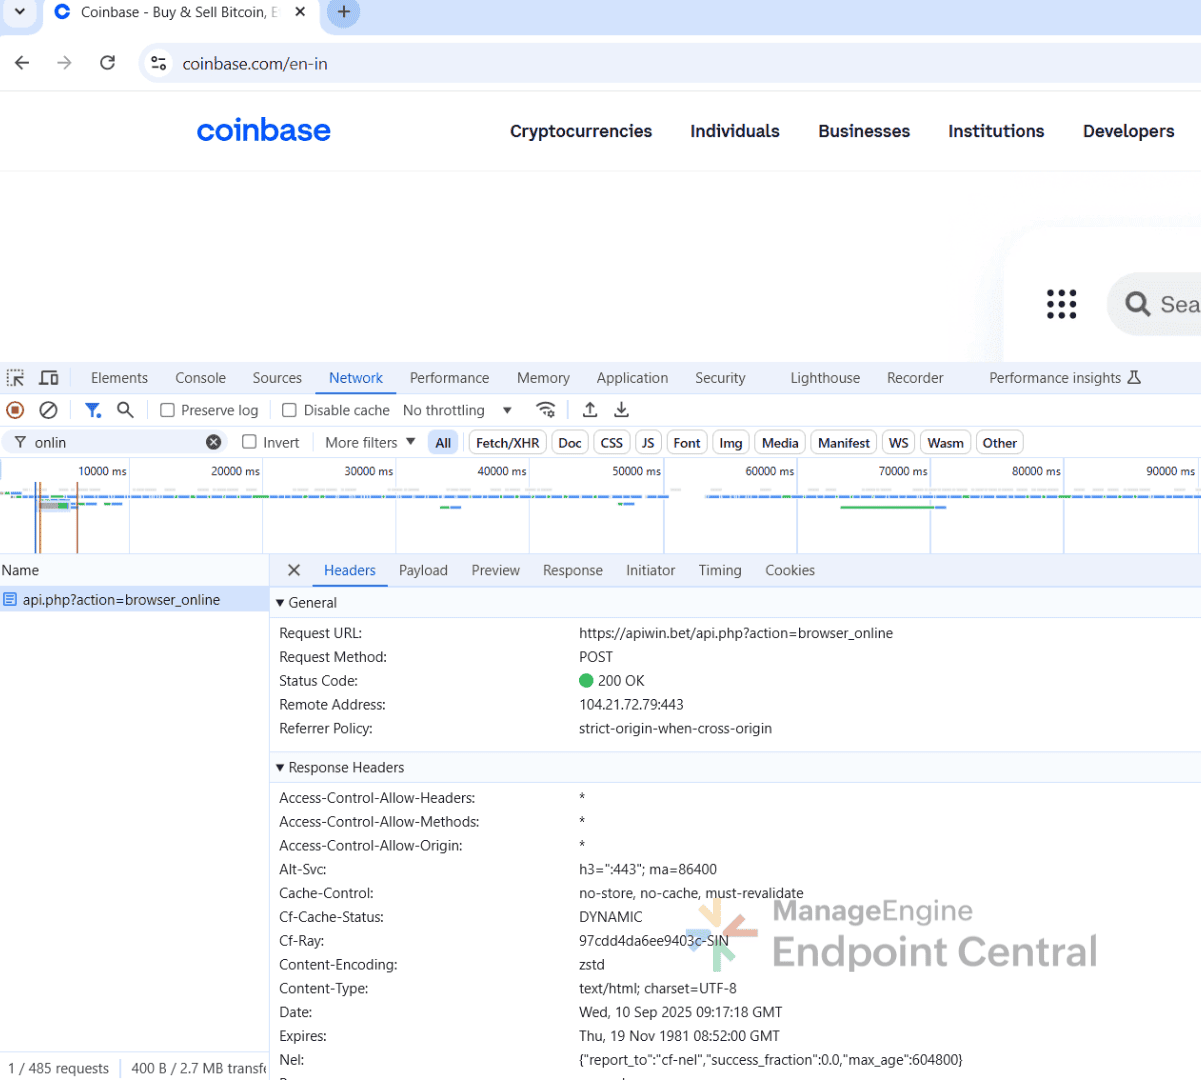Open network search magnifier
1201x1080 pixels.
(125, 410)
